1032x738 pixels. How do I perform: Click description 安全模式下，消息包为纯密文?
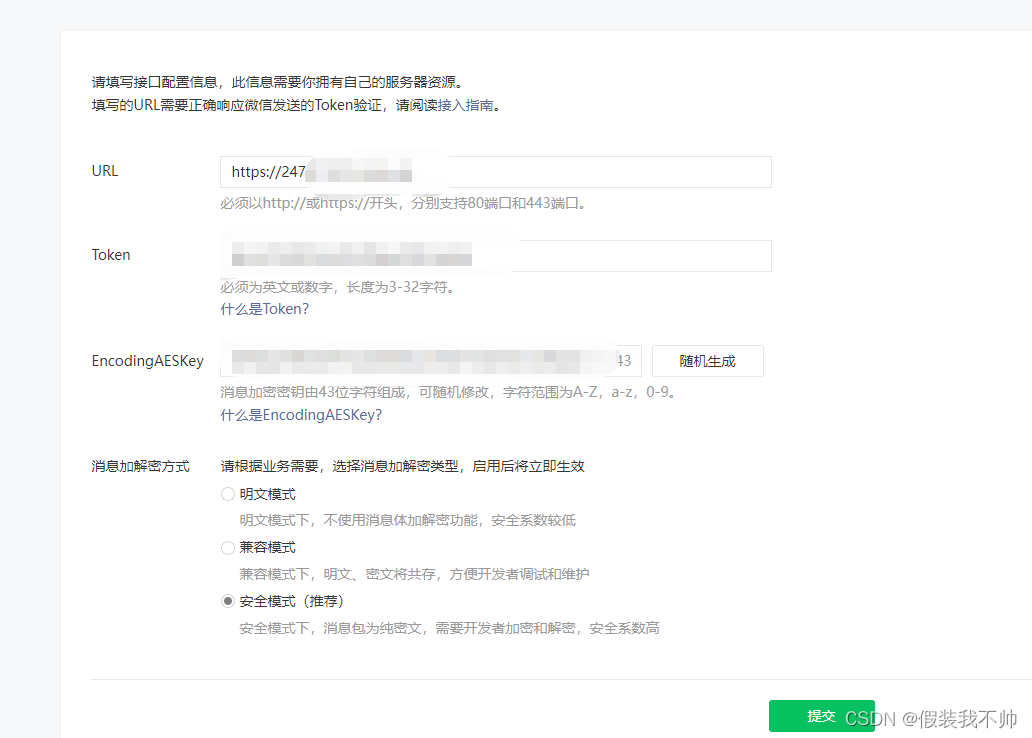450,628
